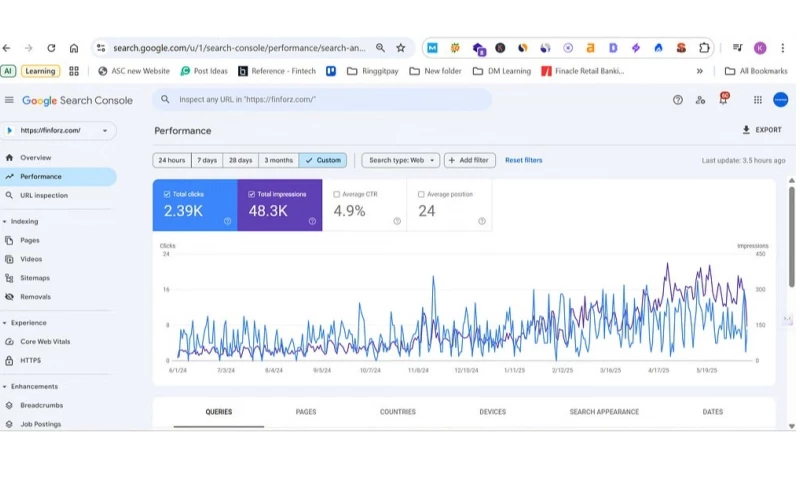Viewport: 800px width, 480px height.
Task: Click the browser address bar
Action: pos(239,48)
